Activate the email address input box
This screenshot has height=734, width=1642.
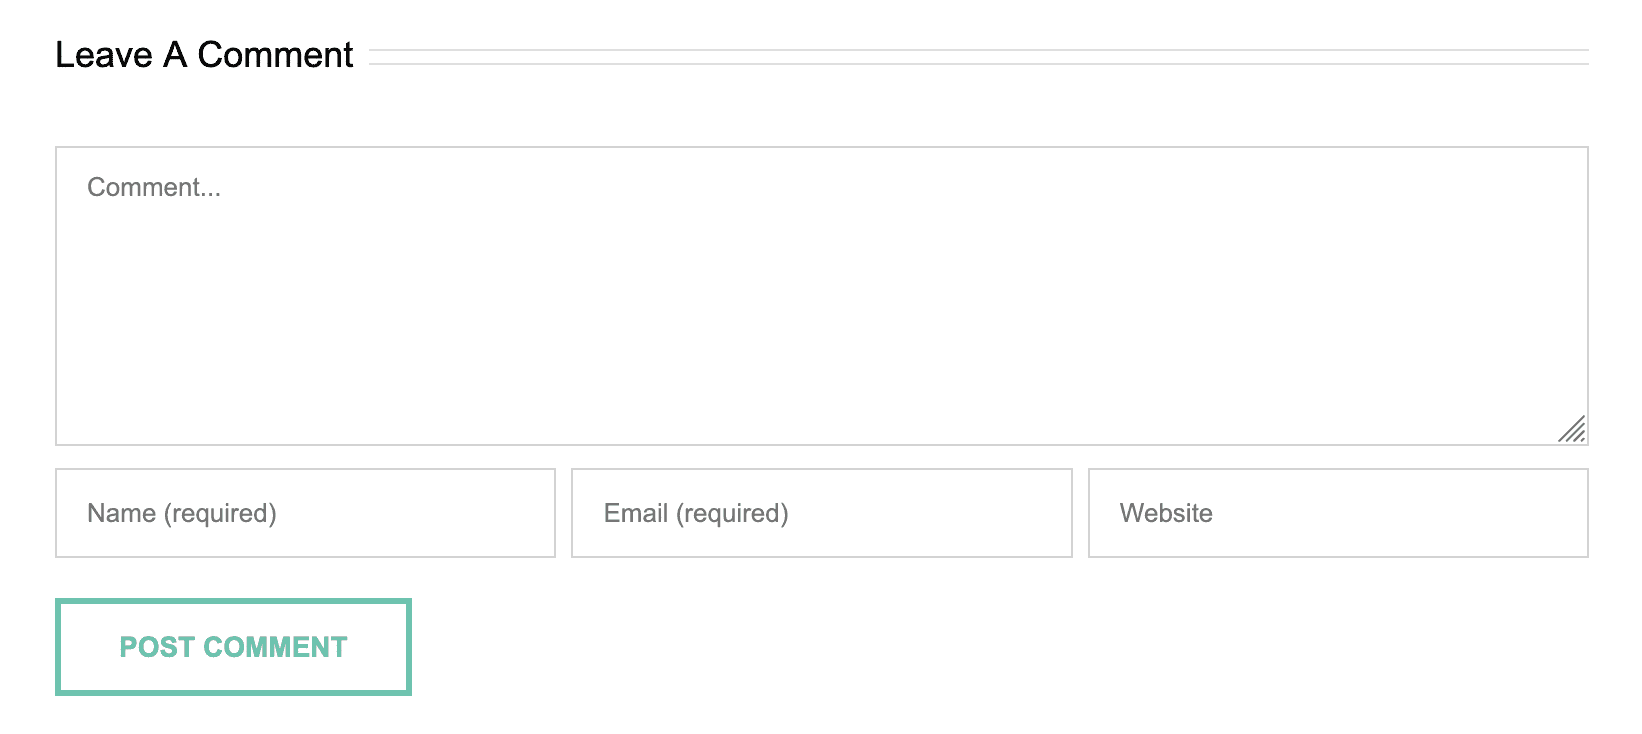[x=821, y=513]
